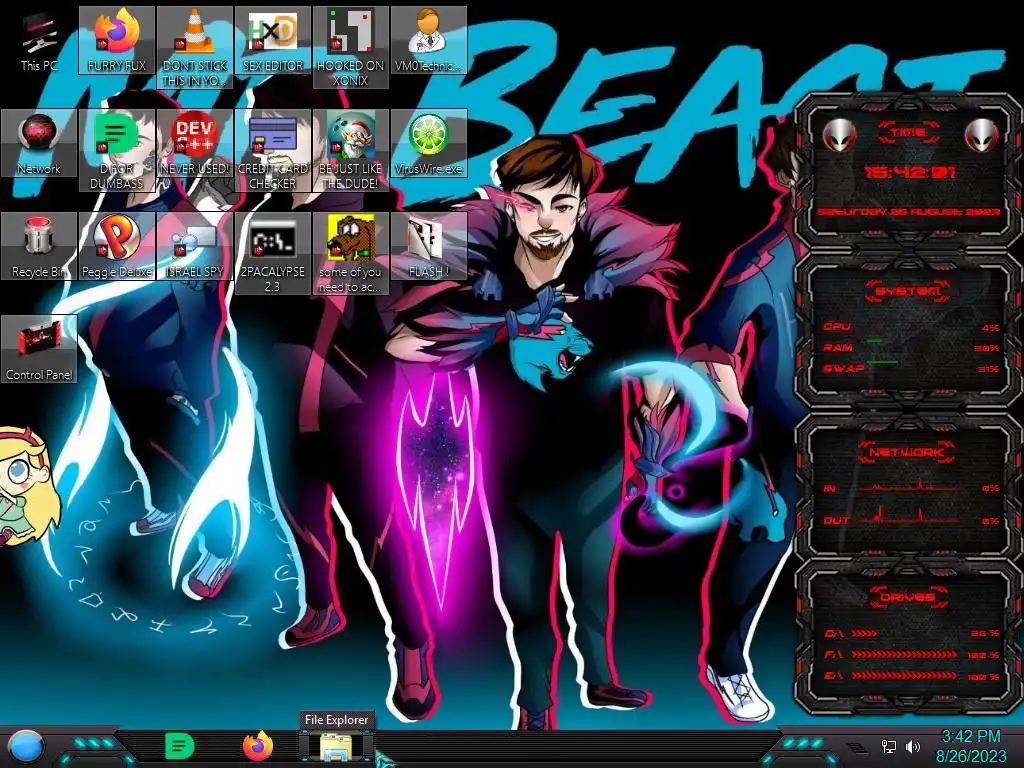Image resolution: width=1024 pixels, height=768 pixels.
Task: Open File Explorer from the taskbar
Action: pos(336,746)
